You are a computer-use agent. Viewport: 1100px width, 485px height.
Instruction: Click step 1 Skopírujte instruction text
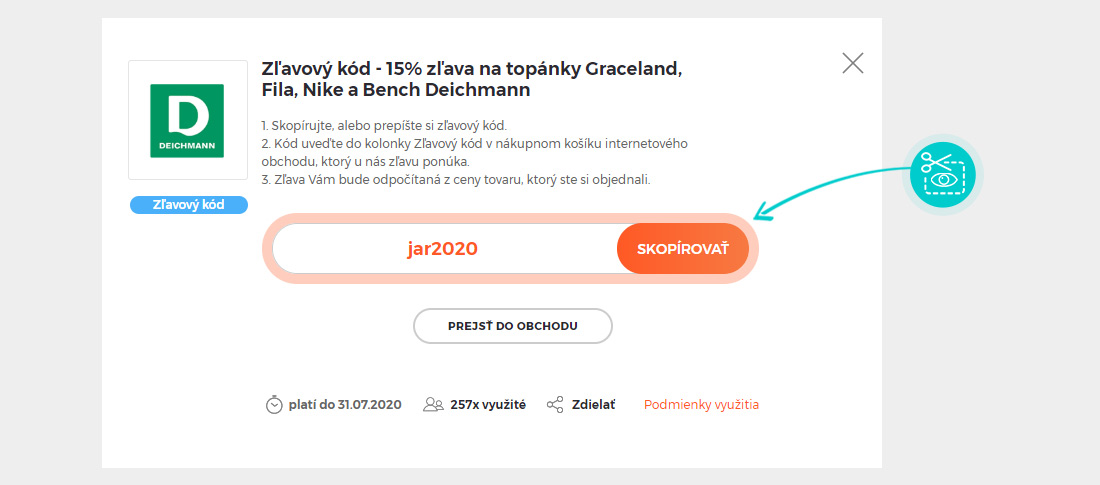coord(384,126)
